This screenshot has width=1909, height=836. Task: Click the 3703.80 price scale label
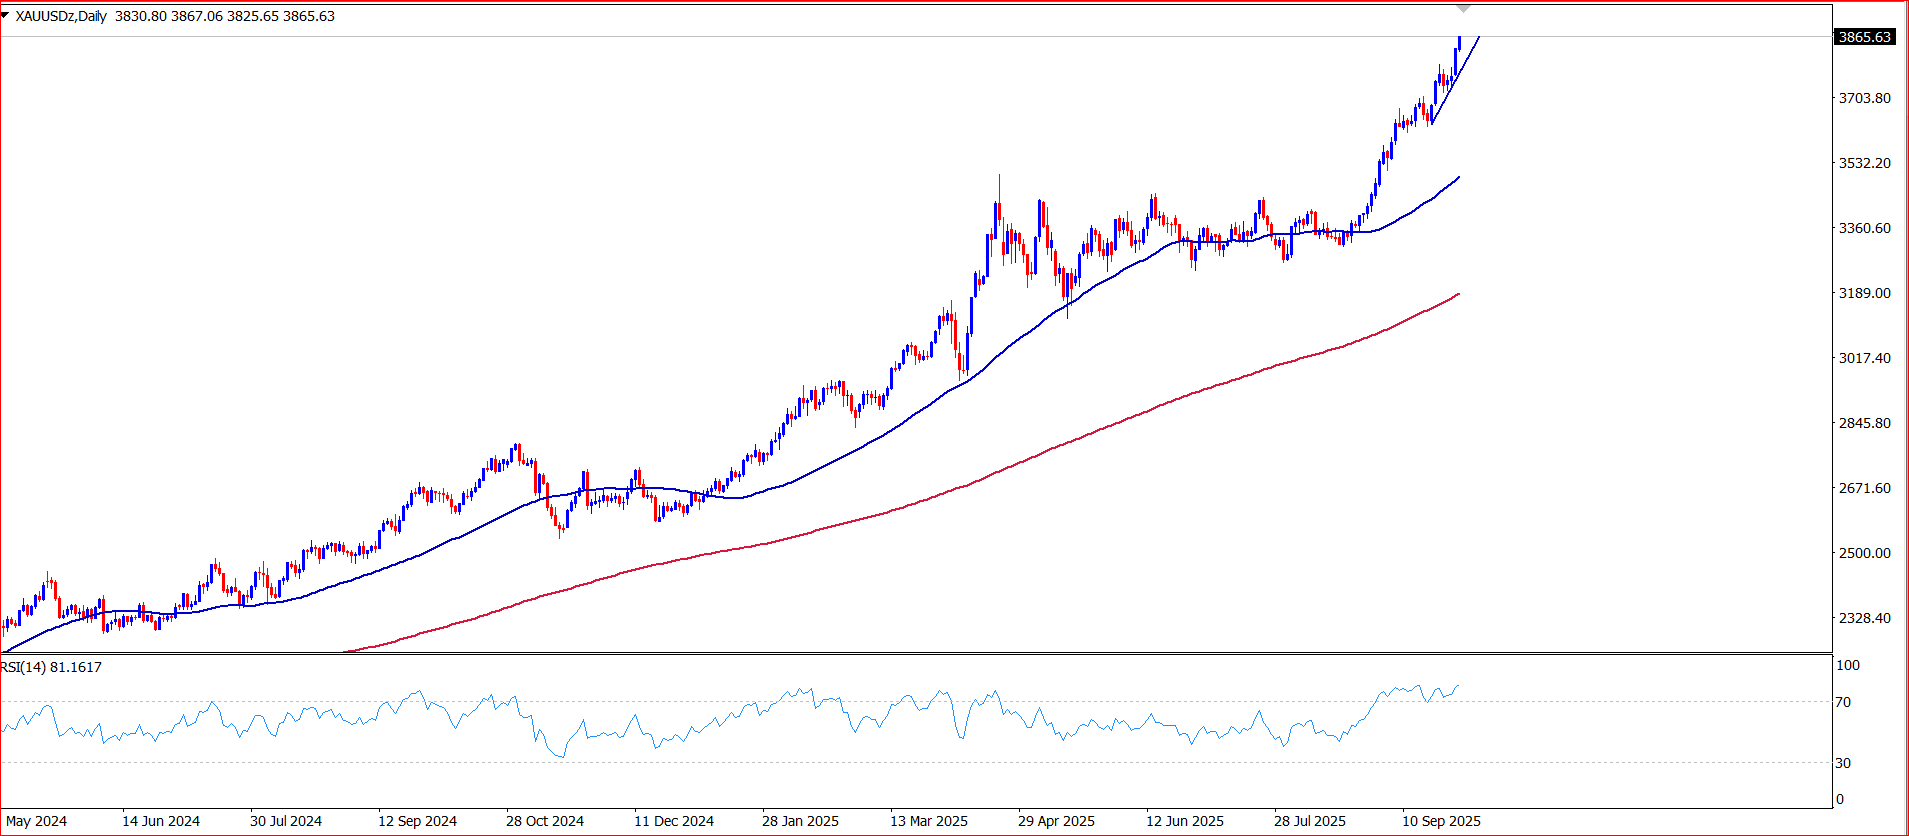click(x=1865, y=98)
